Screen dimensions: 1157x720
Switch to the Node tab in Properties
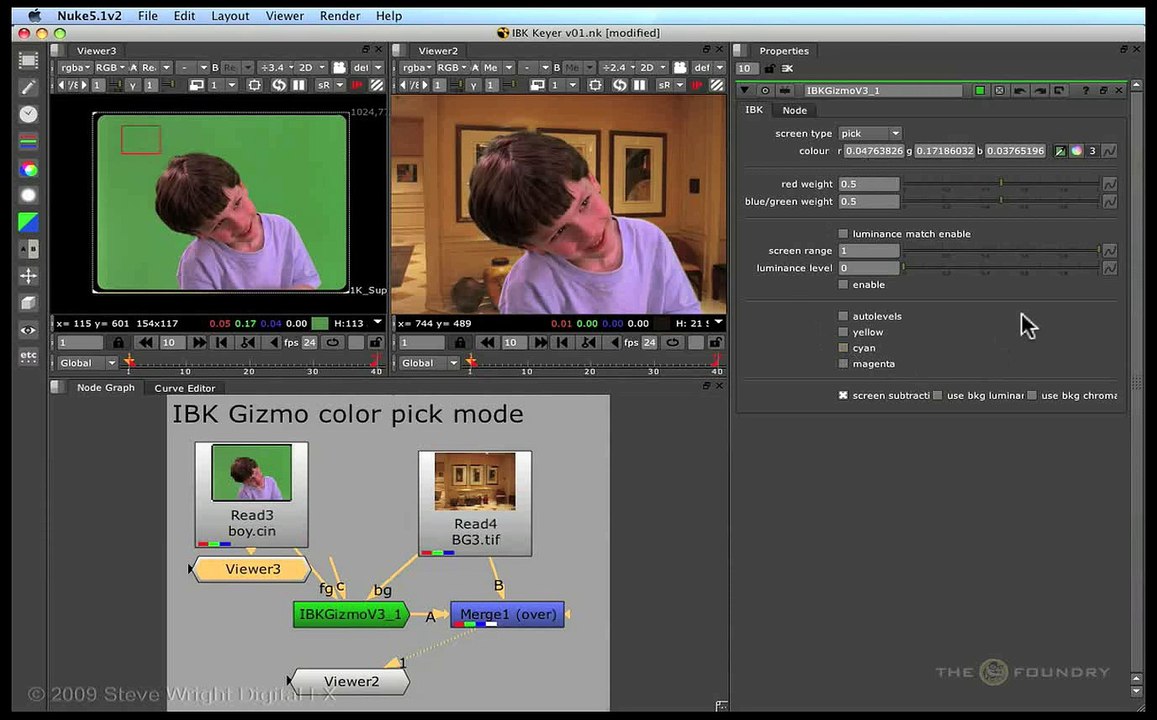coord(795,110)
